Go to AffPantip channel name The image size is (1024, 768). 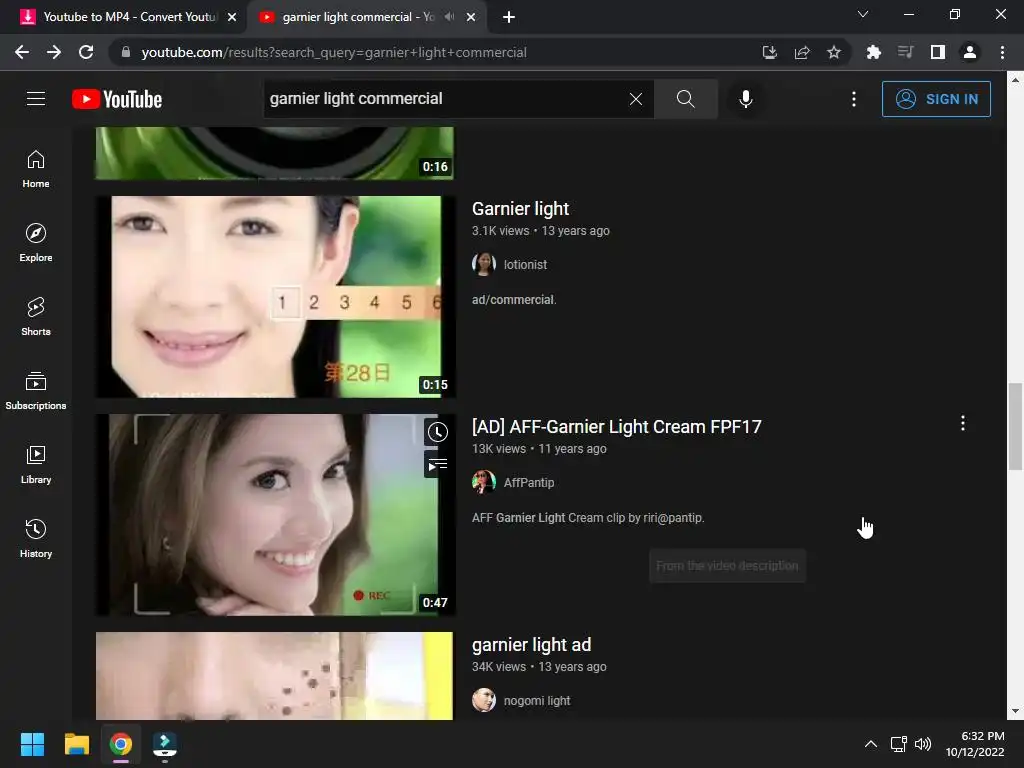click(529, 483)
